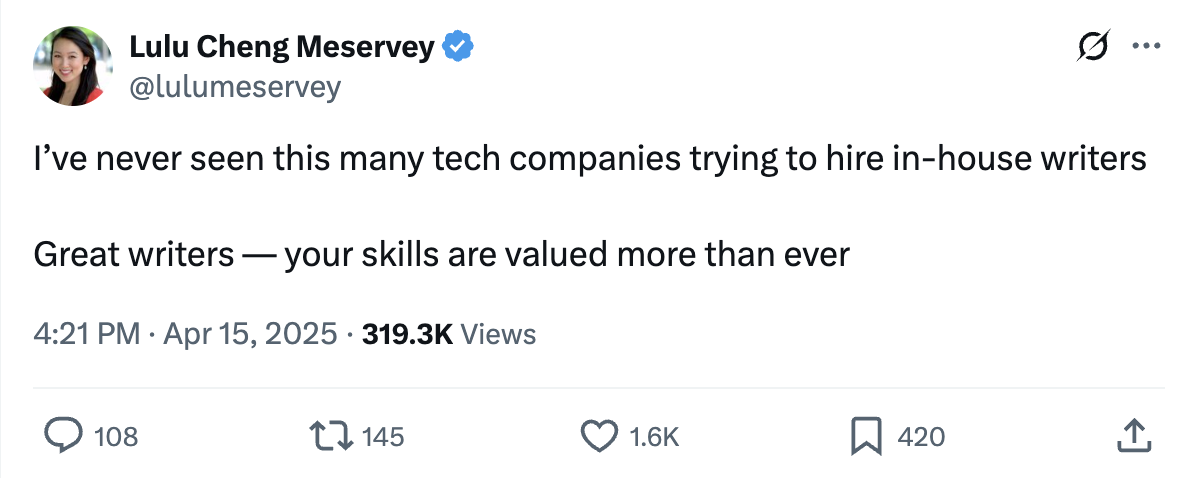Click the repost count 145
This screenshot has height=478, width=1194.
[x=382, y=437]
